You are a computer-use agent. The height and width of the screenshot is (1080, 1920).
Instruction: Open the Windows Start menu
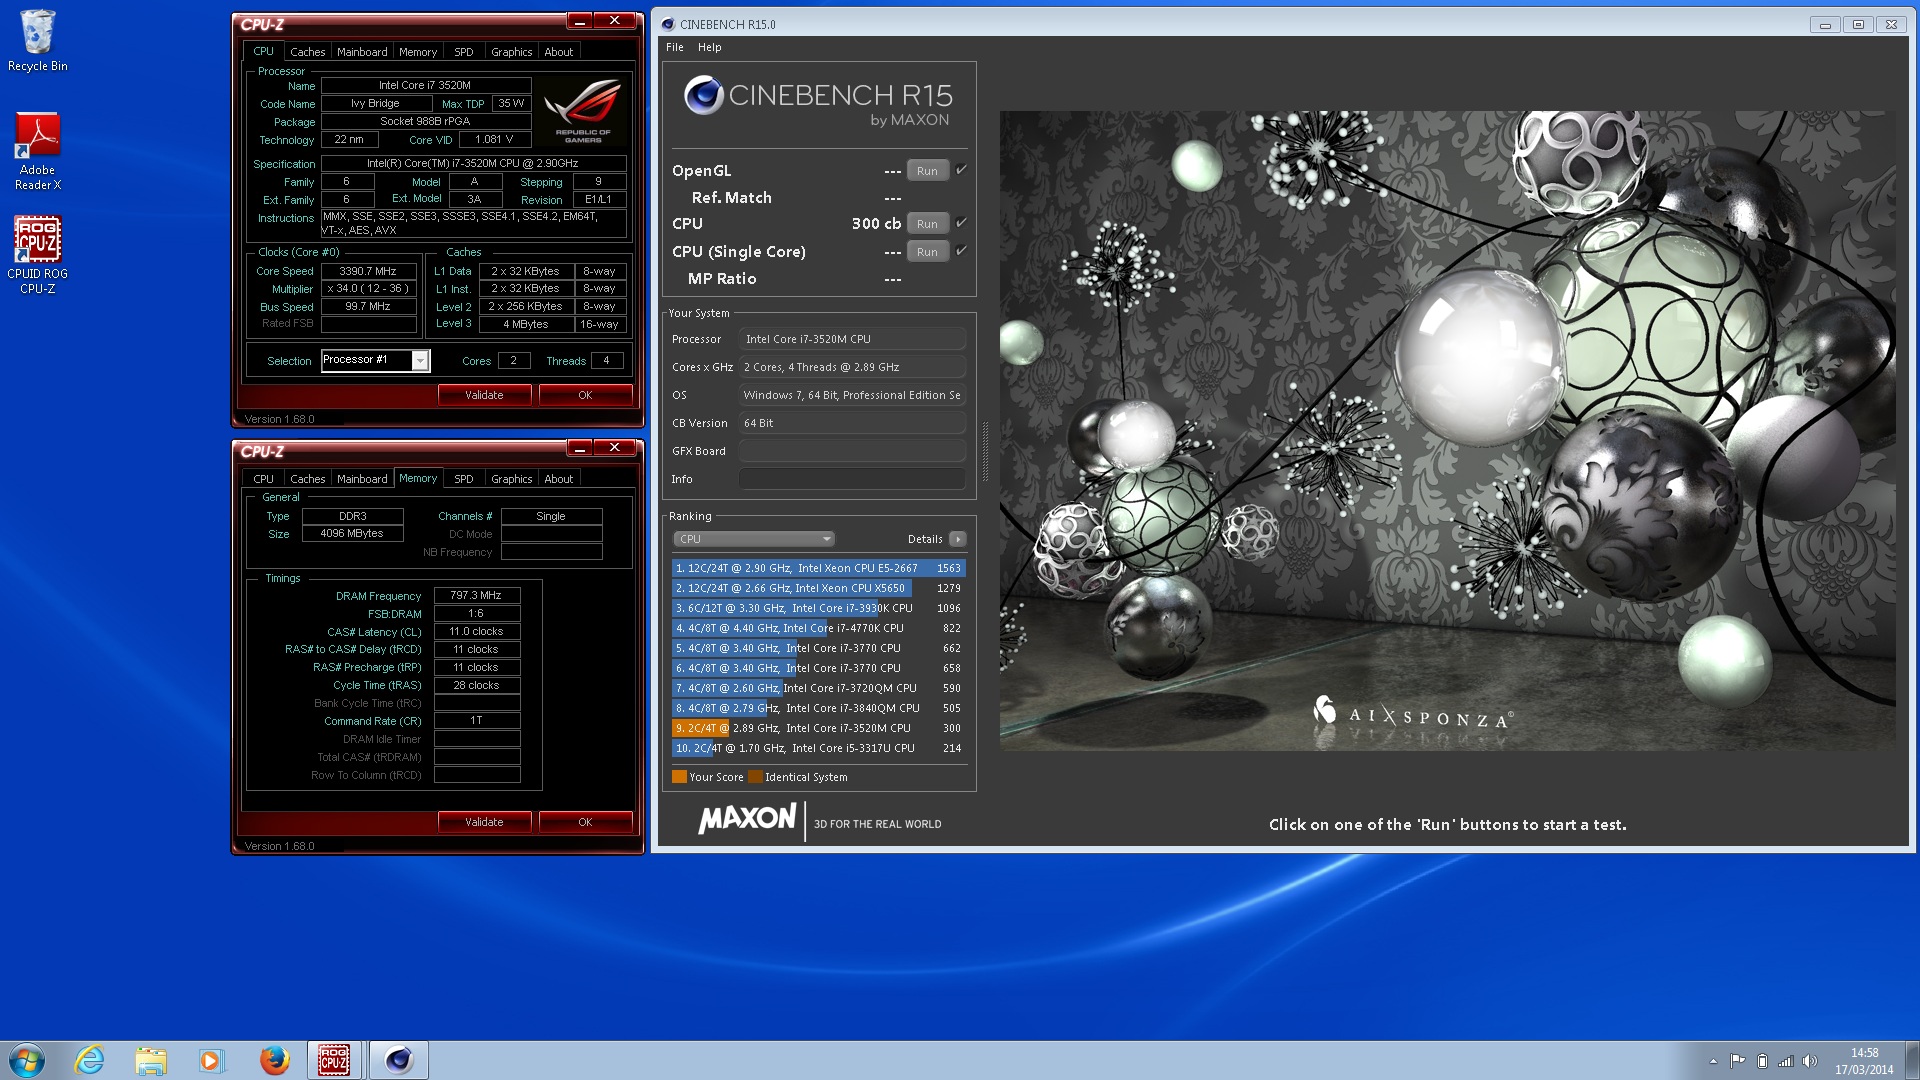(26, 1060)
